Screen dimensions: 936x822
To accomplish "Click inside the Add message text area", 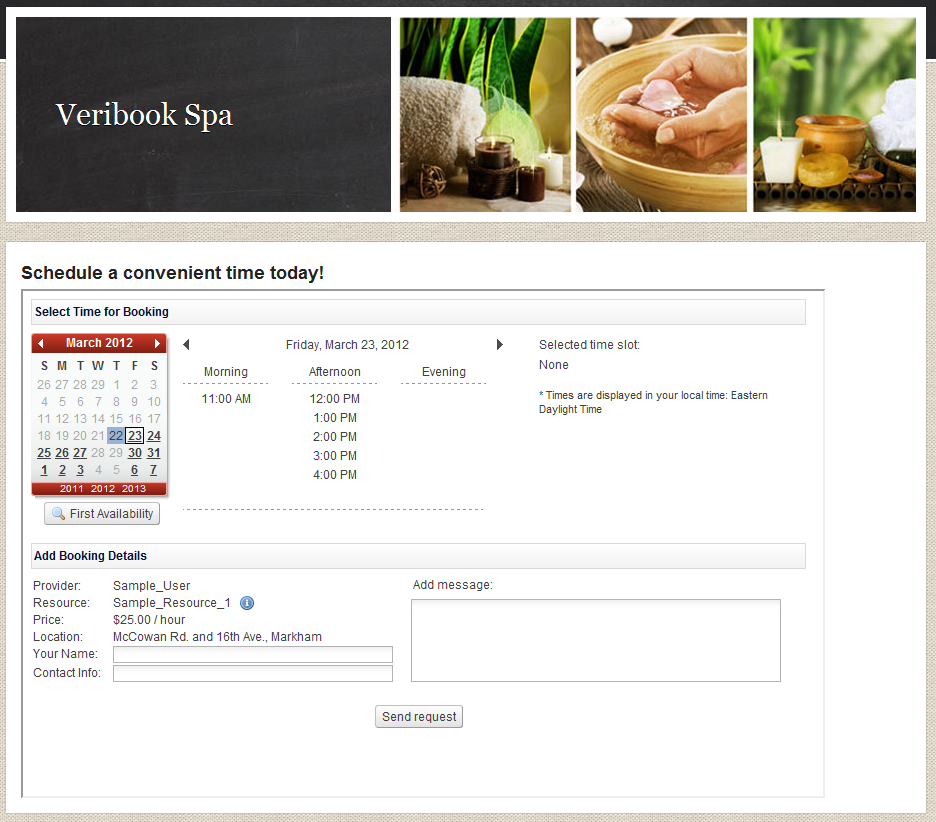I will [596, 641].
